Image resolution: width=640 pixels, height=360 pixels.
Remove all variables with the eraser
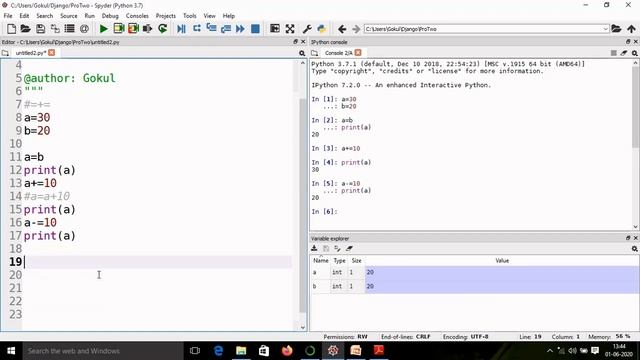coord(349,248)
